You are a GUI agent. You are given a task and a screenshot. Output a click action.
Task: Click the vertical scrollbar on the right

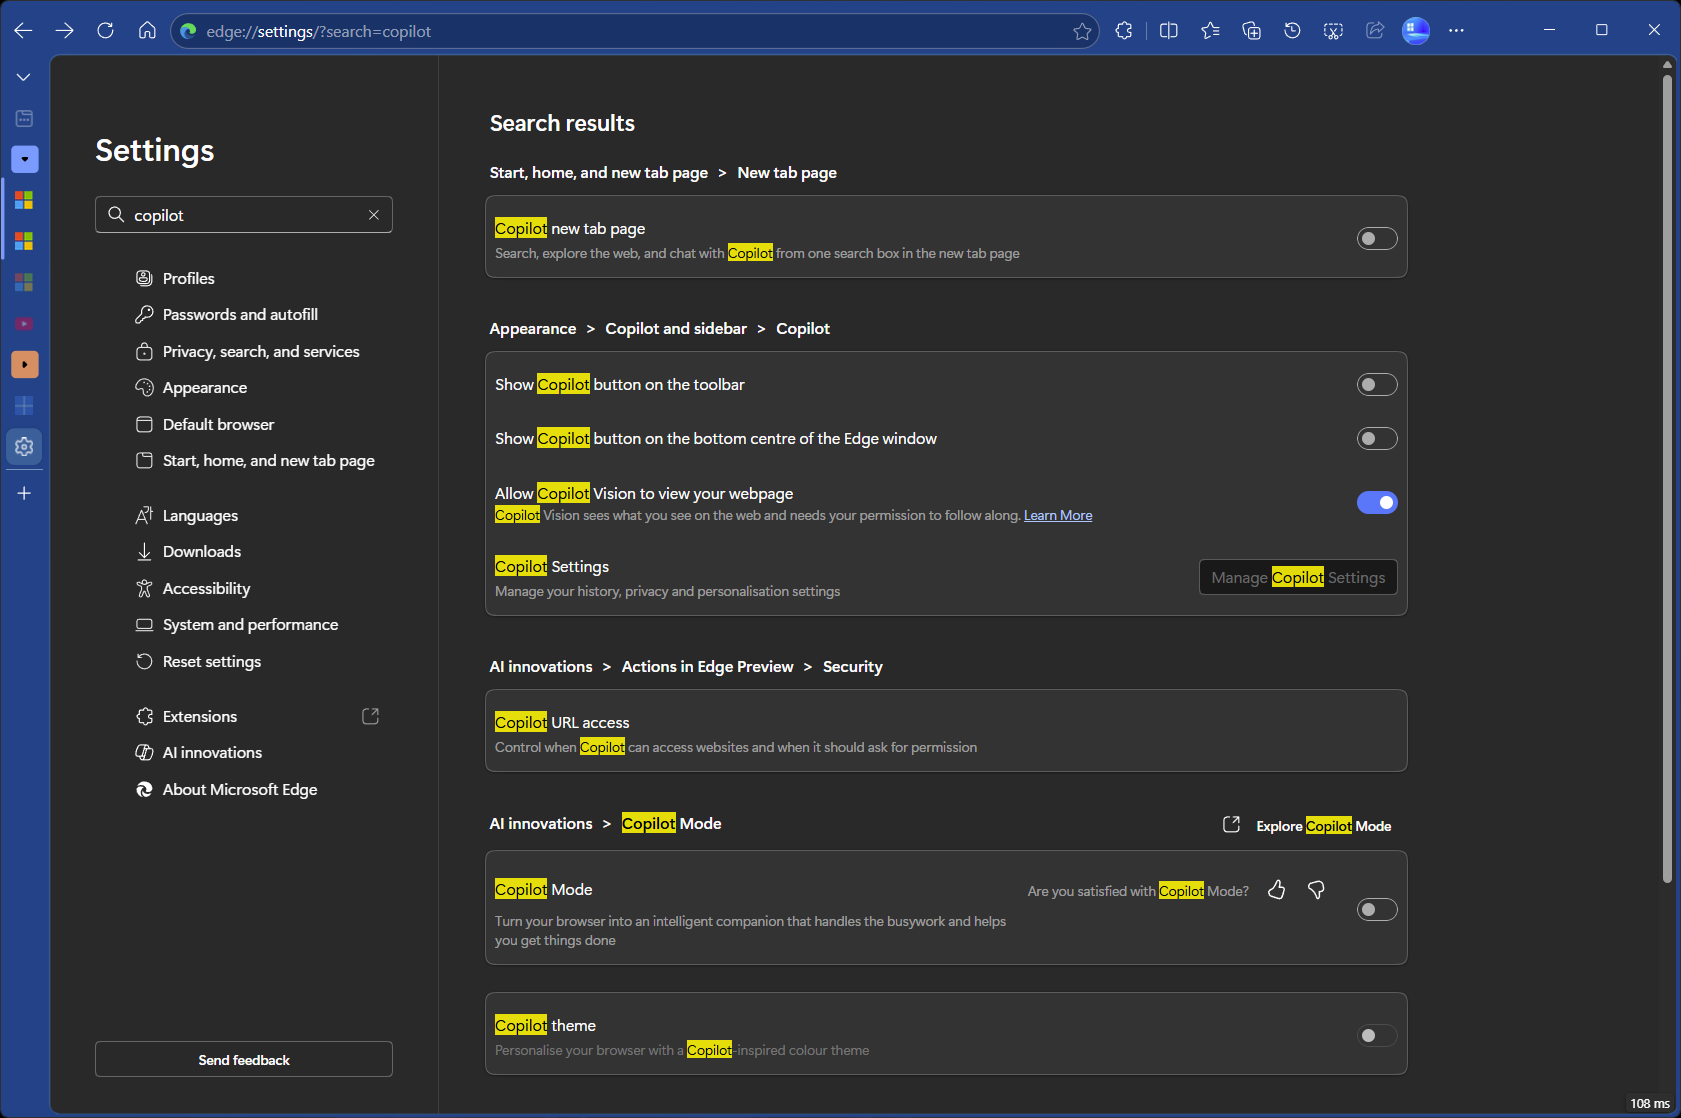[1667, 480]
